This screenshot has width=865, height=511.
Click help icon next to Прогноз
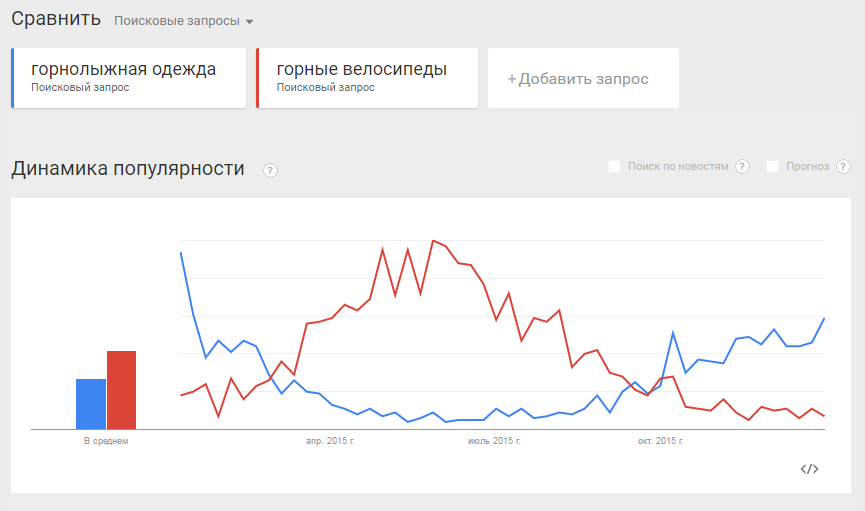click(843, 166)
